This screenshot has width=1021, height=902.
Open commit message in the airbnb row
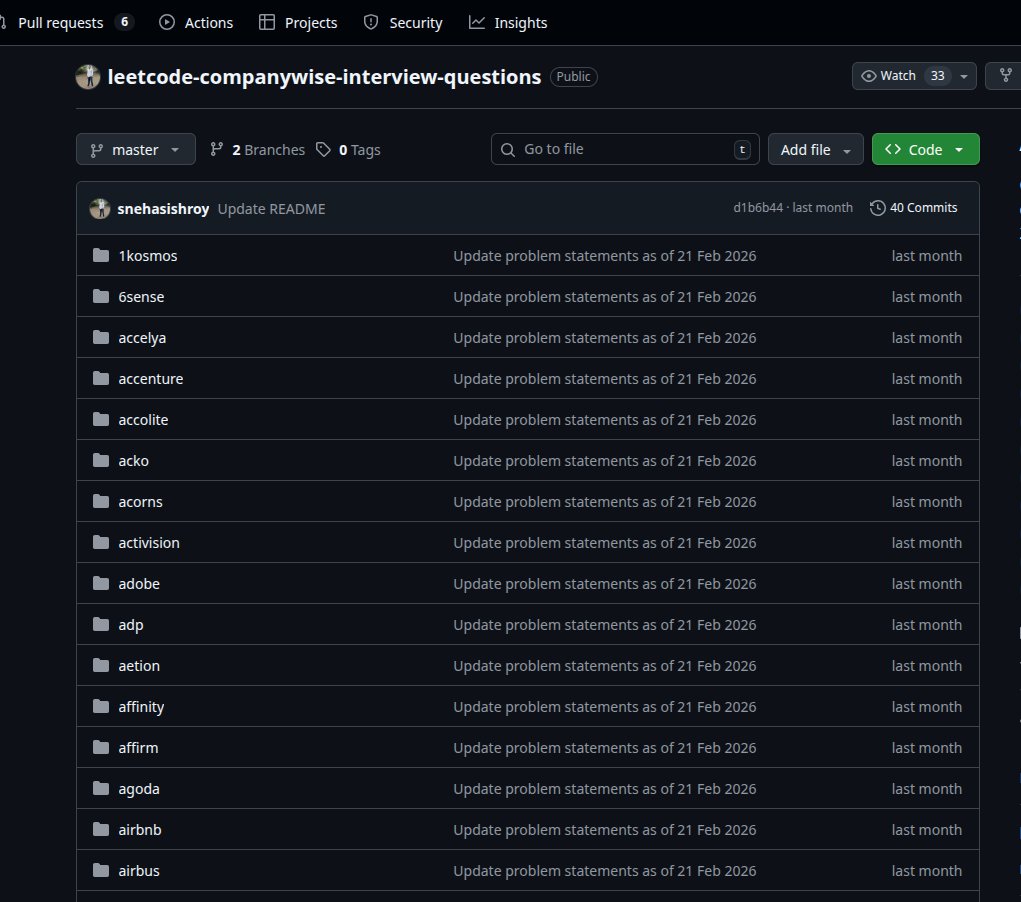(x=605, y=830)
